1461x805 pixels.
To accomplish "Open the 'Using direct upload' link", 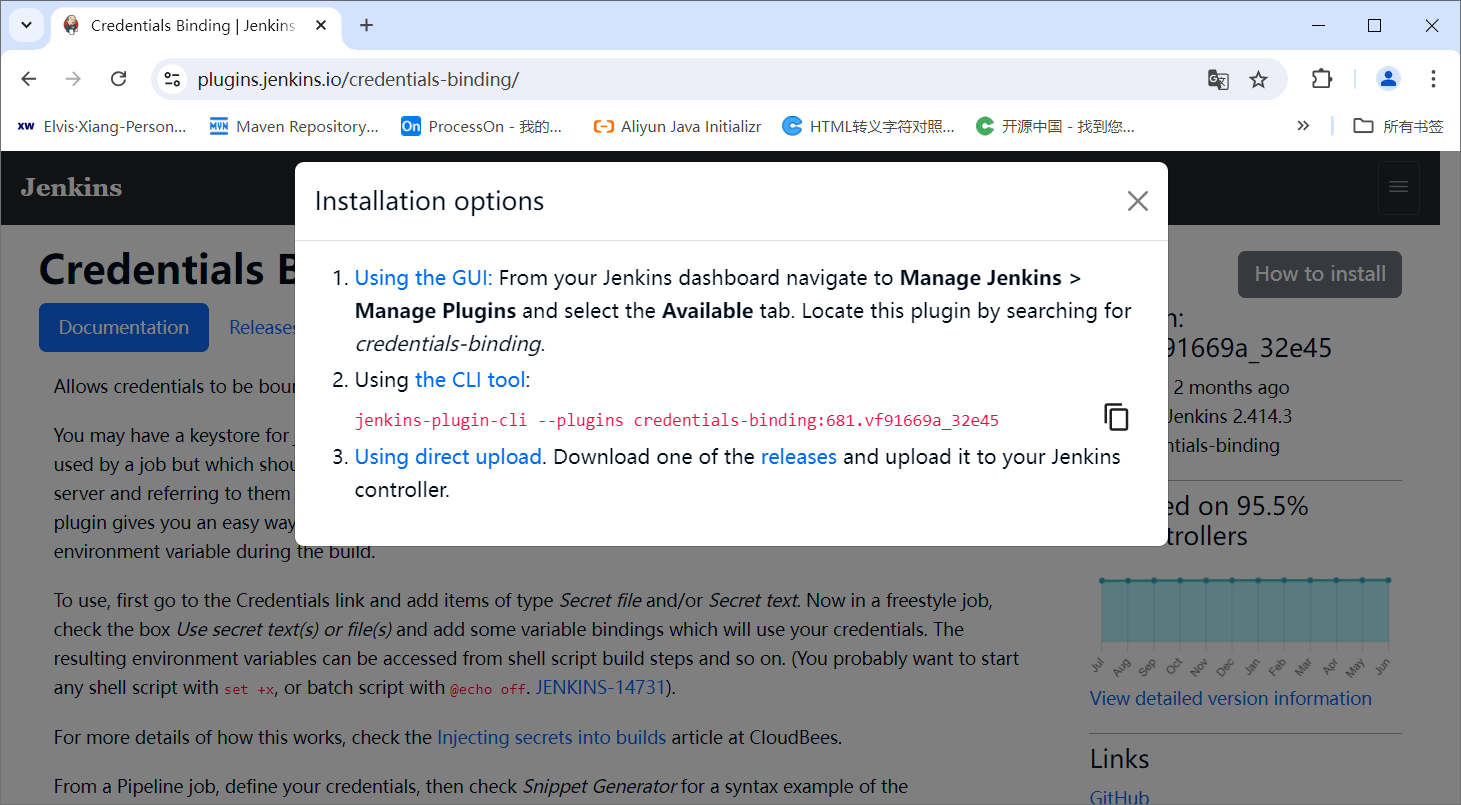I will [448, 457].
